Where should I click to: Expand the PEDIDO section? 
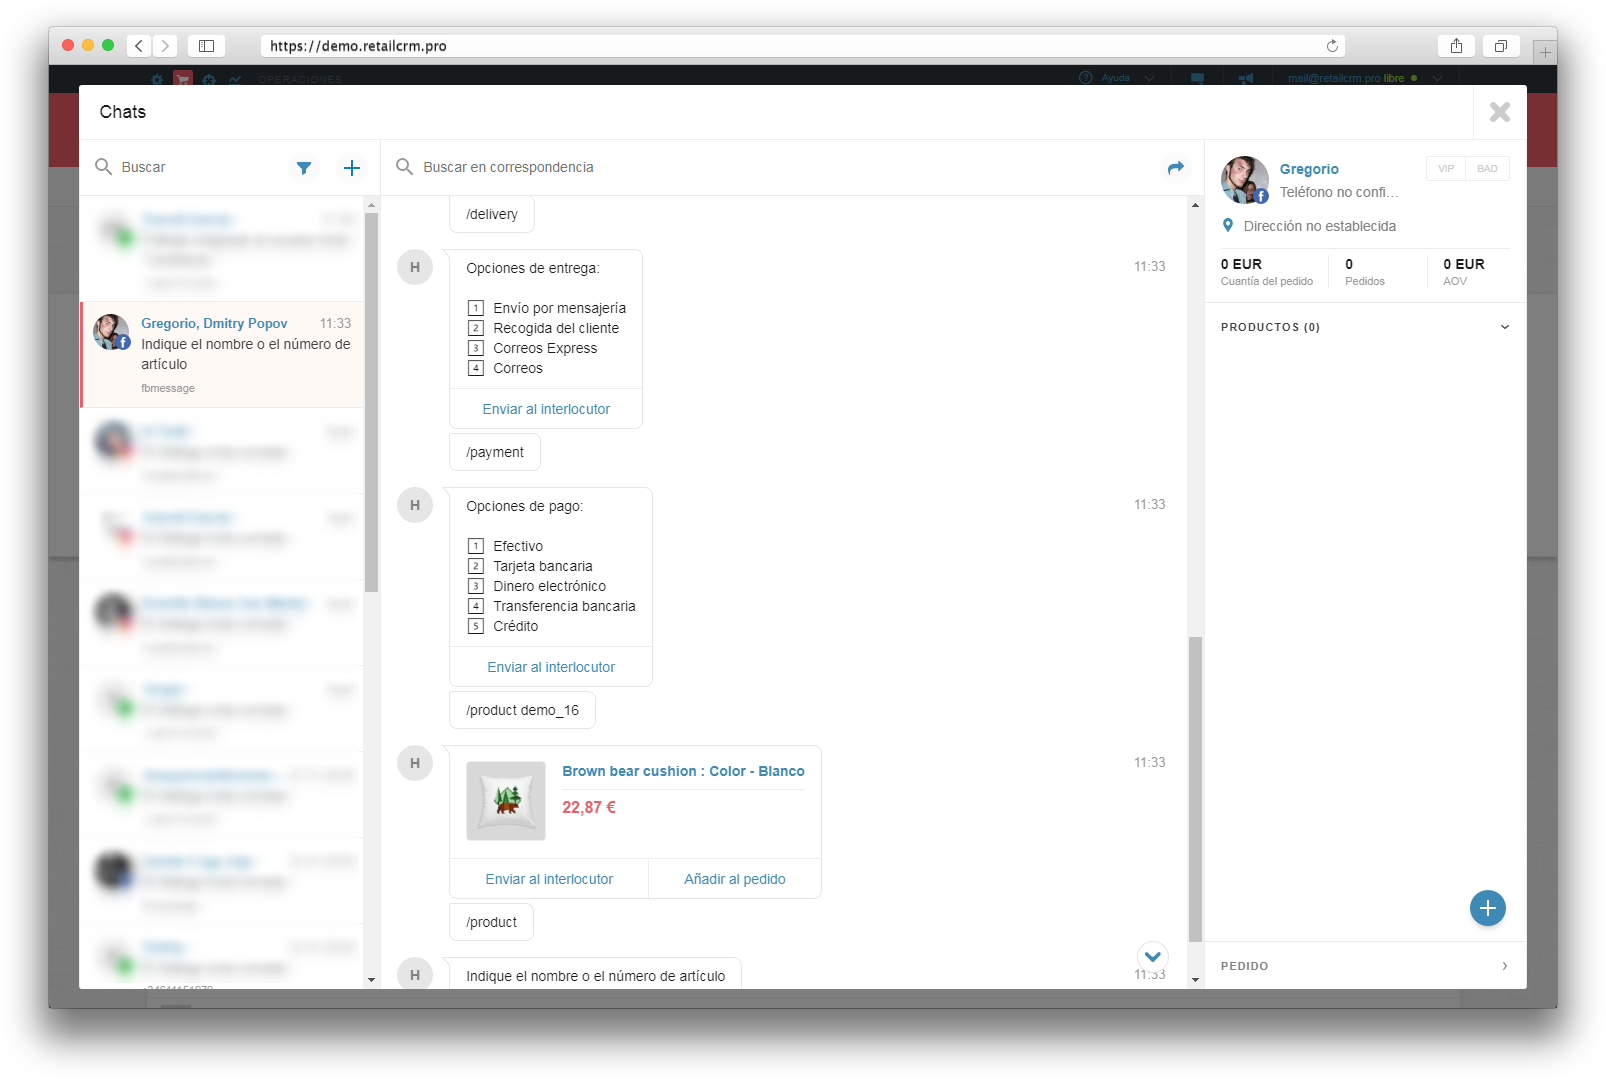coord(1365,966)
